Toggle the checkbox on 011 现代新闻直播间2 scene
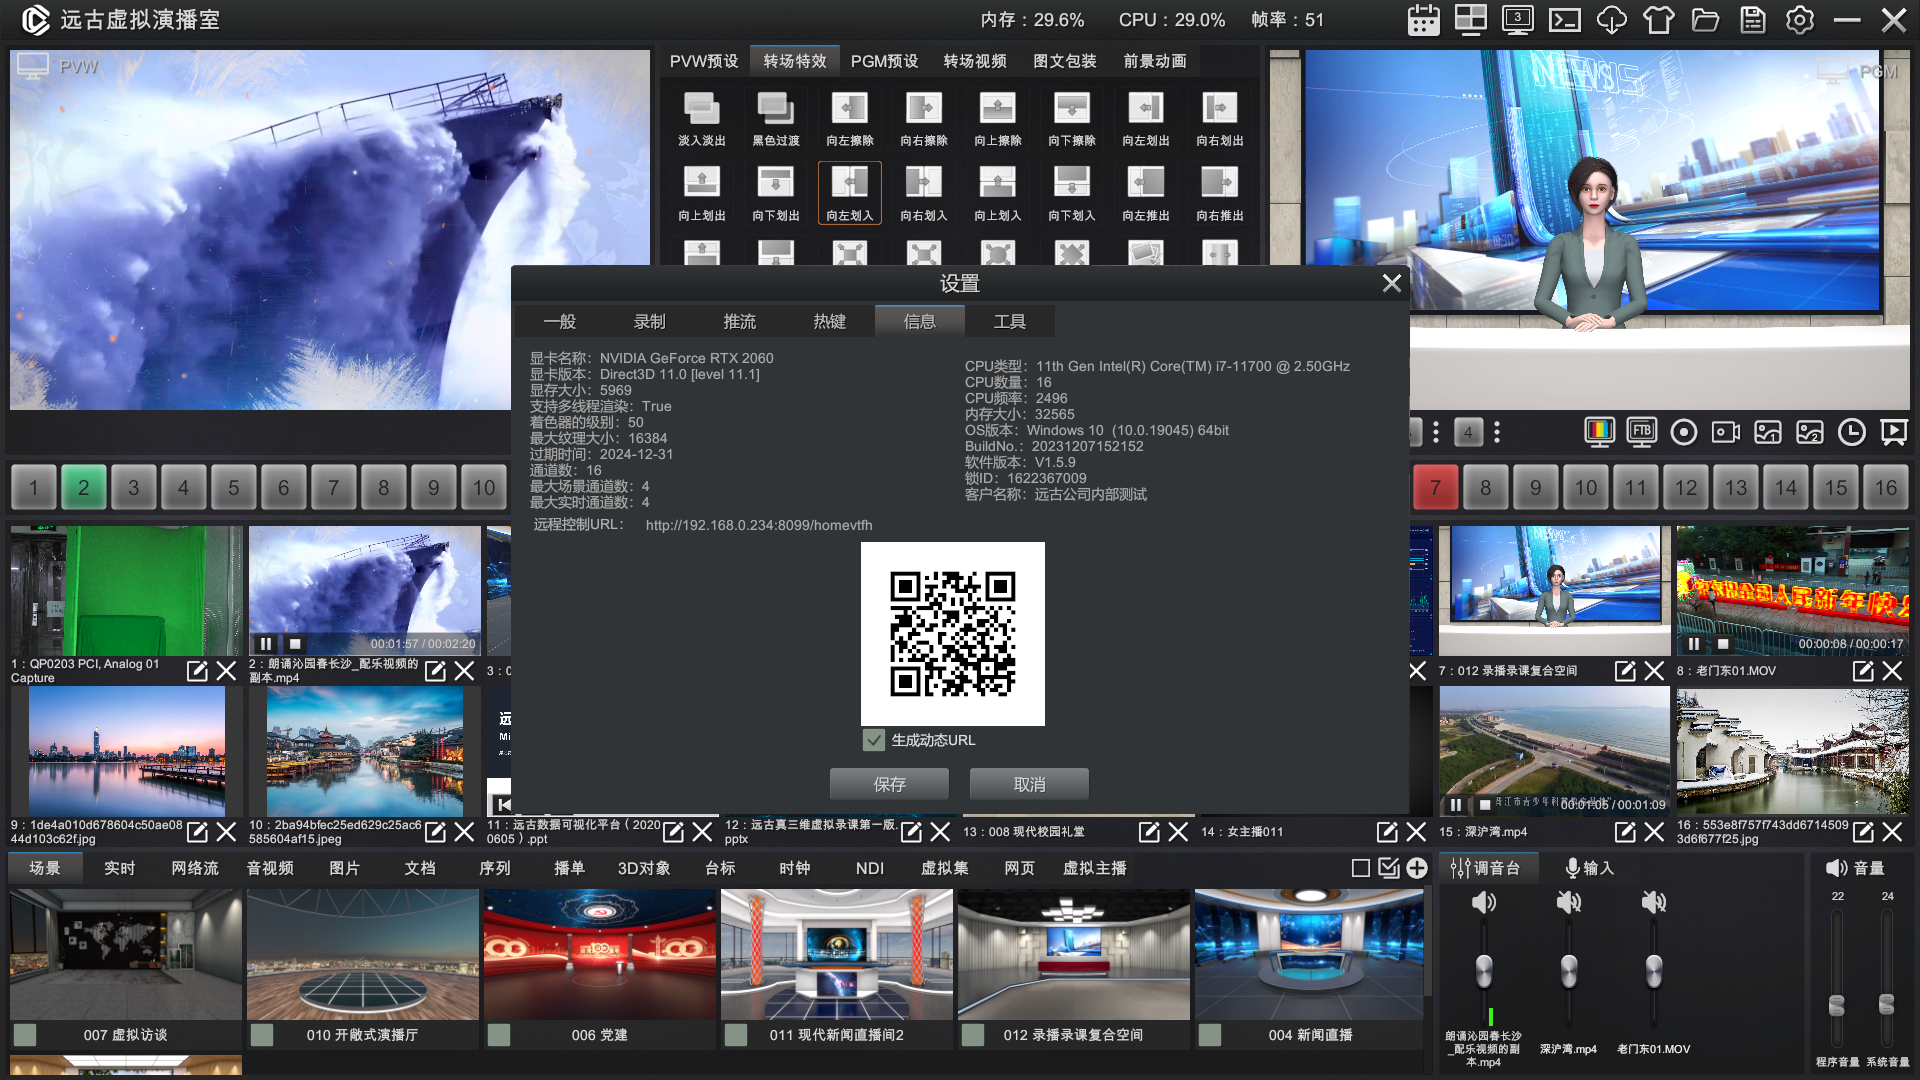 736,1035
